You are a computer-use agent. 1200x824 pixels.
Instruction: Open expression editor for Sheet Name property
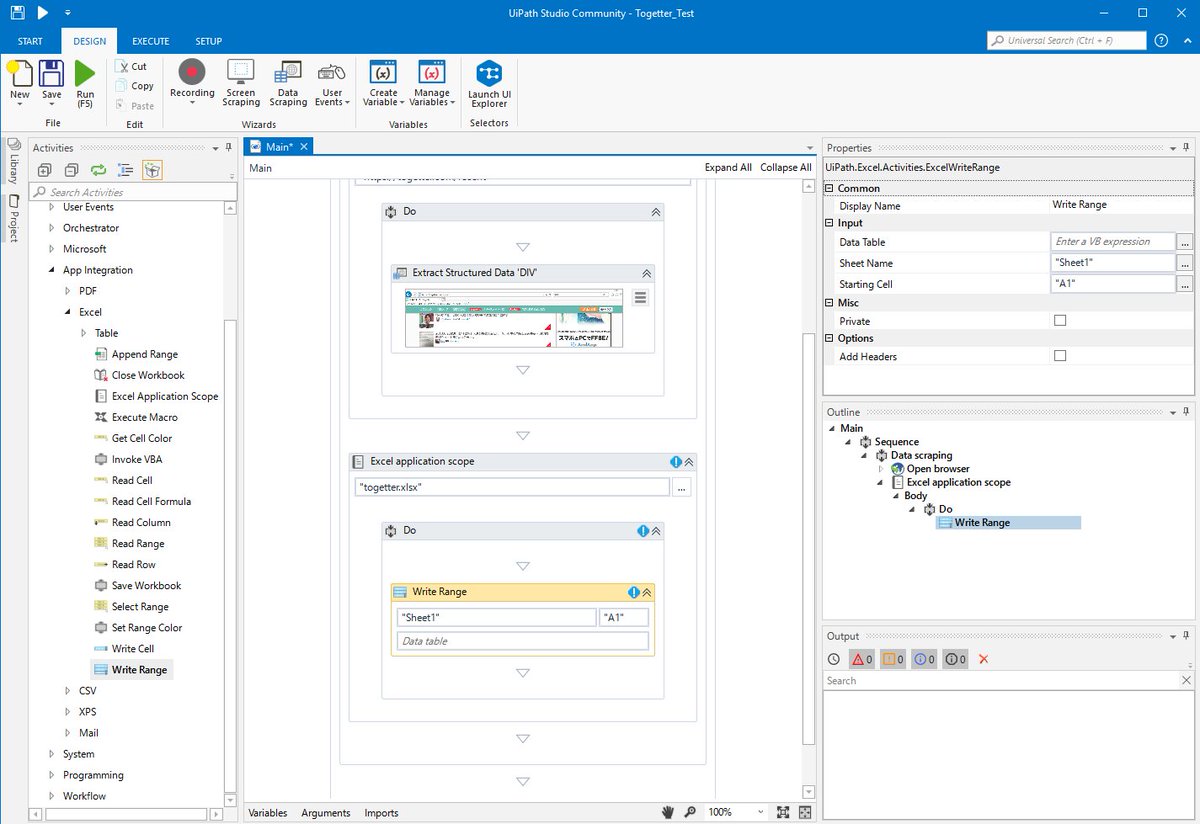coord(1185,263)
